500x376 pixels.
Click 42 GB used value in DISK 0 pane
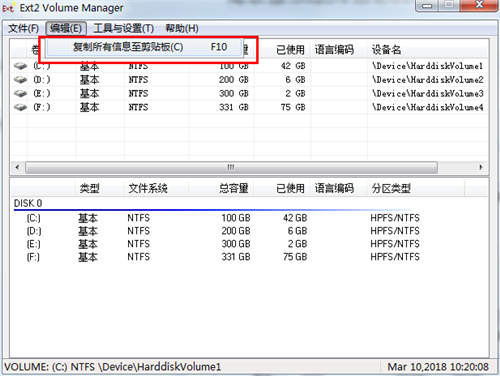[x=295, y=218]
